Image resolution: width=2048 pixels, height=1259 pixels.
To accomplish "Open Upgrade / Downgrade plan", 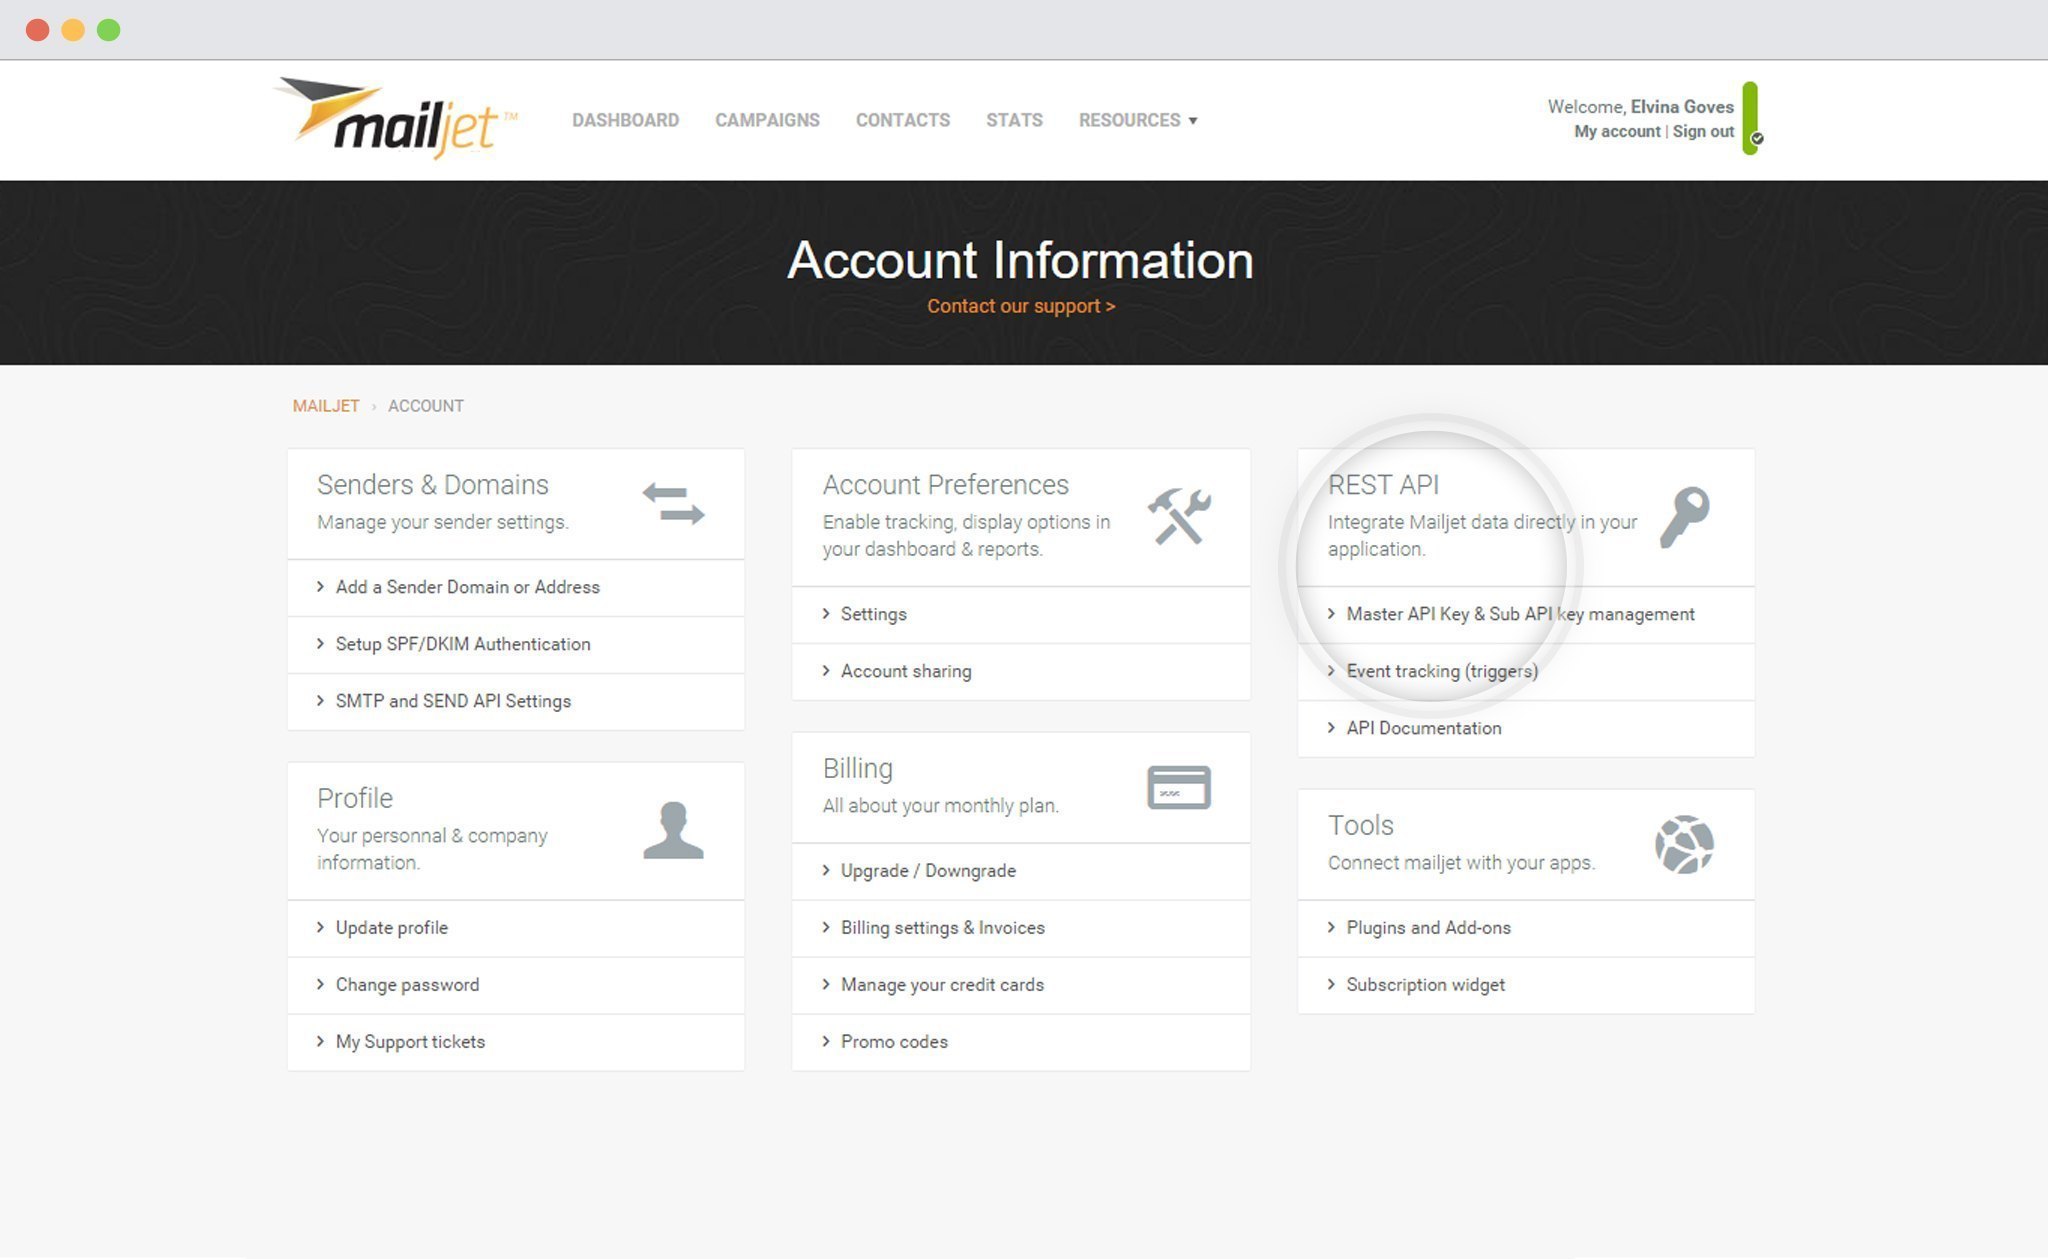I will tap(1021, 871).
